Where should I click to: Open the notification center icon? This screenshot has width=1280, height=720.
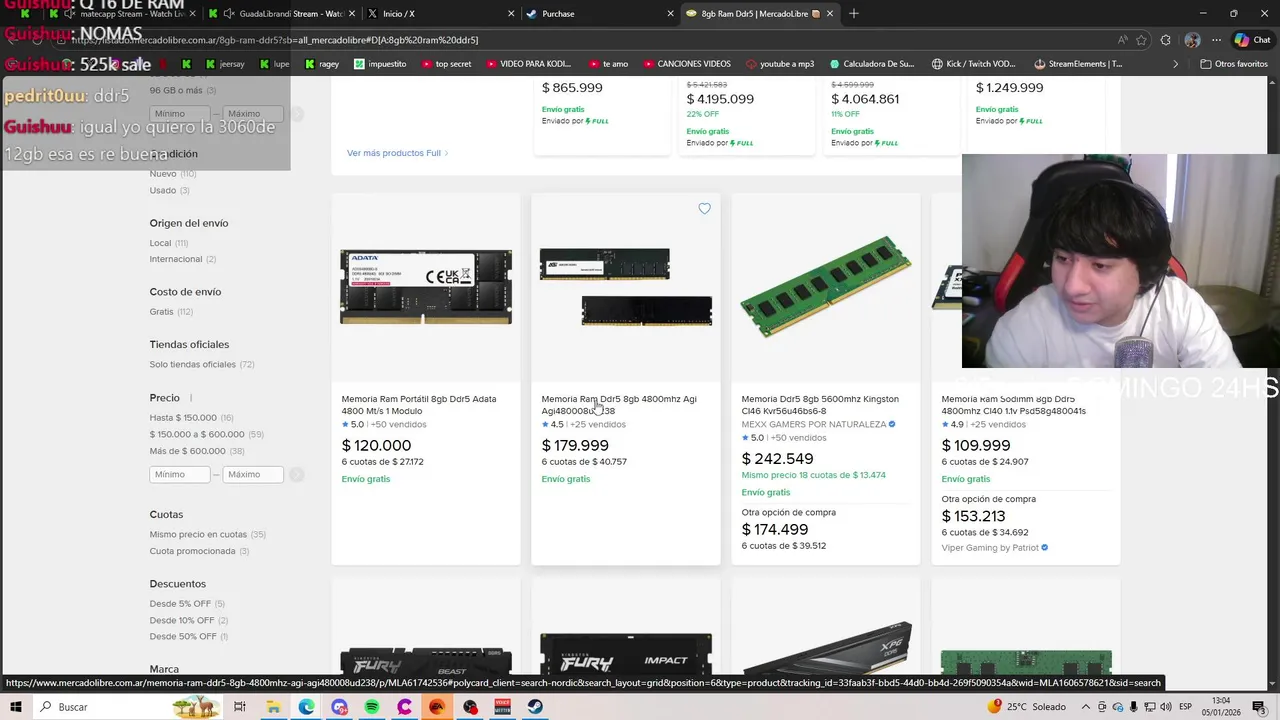pyautogui.click(x=1259, y=707)
